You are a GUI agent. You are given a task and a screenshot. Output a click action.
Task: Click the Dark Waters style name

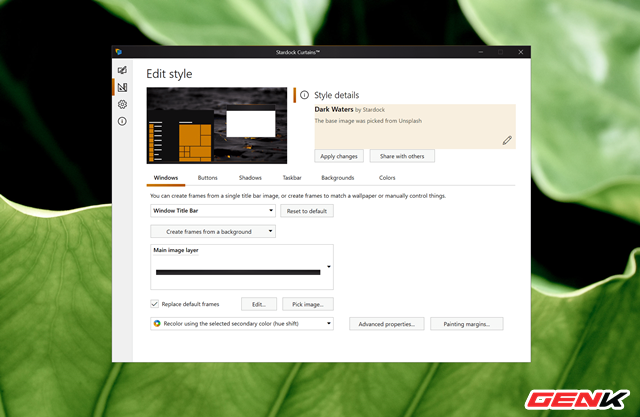coord(333,109)
